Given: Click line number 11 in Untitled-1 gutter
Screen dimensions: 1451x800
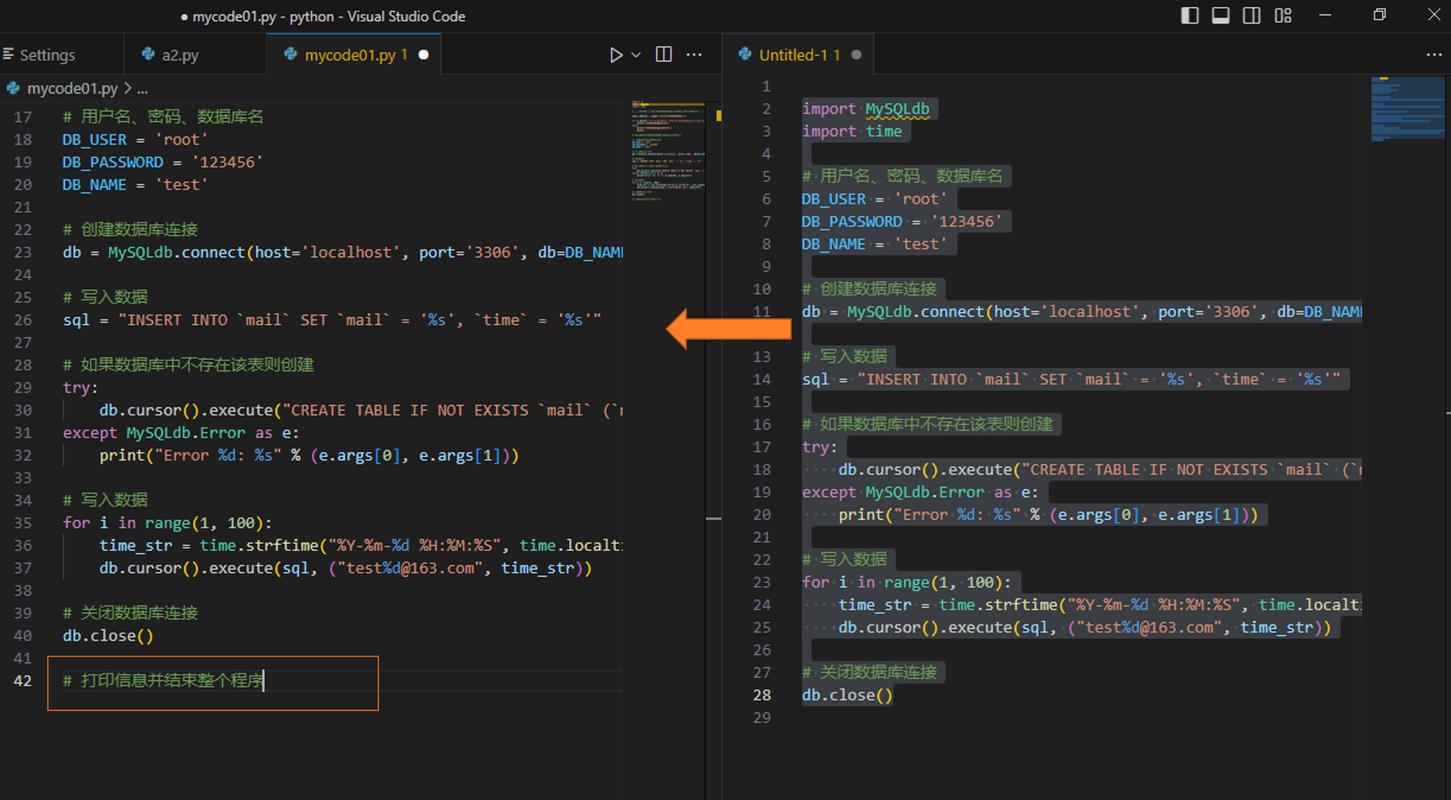Looking at the screenshot, I should click(x=762, y=311).
